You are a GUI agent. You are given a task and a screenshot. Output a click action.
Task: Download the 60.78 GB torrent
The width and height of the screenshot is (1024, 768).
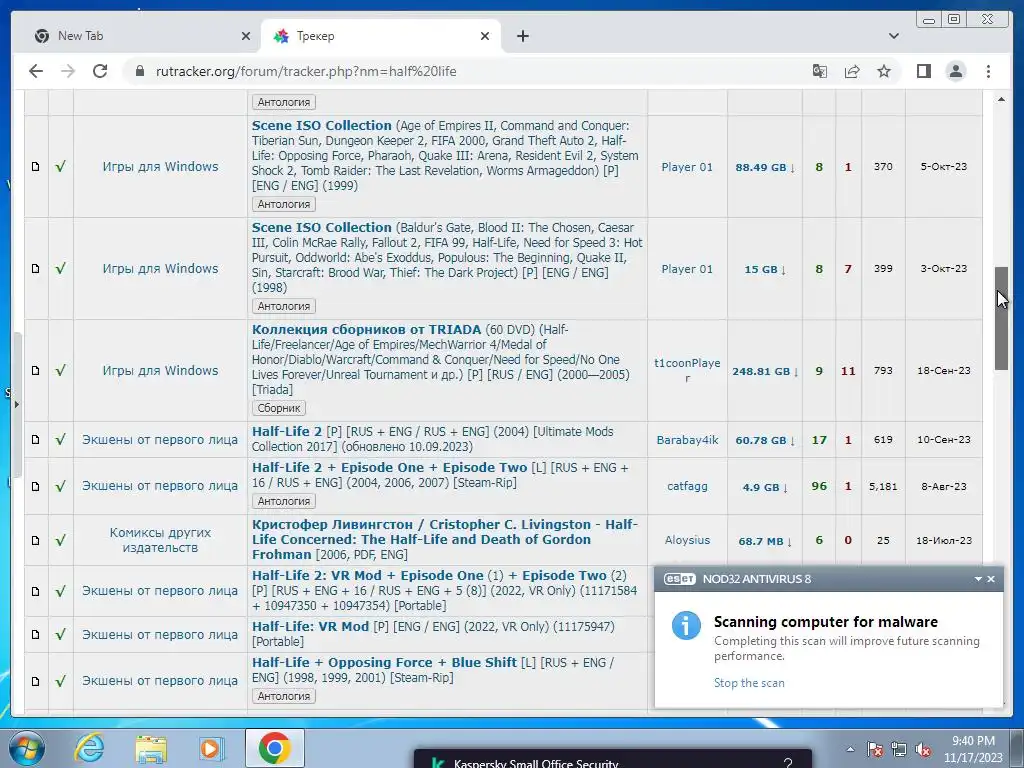pyautogui.click(x=765, y=440)
